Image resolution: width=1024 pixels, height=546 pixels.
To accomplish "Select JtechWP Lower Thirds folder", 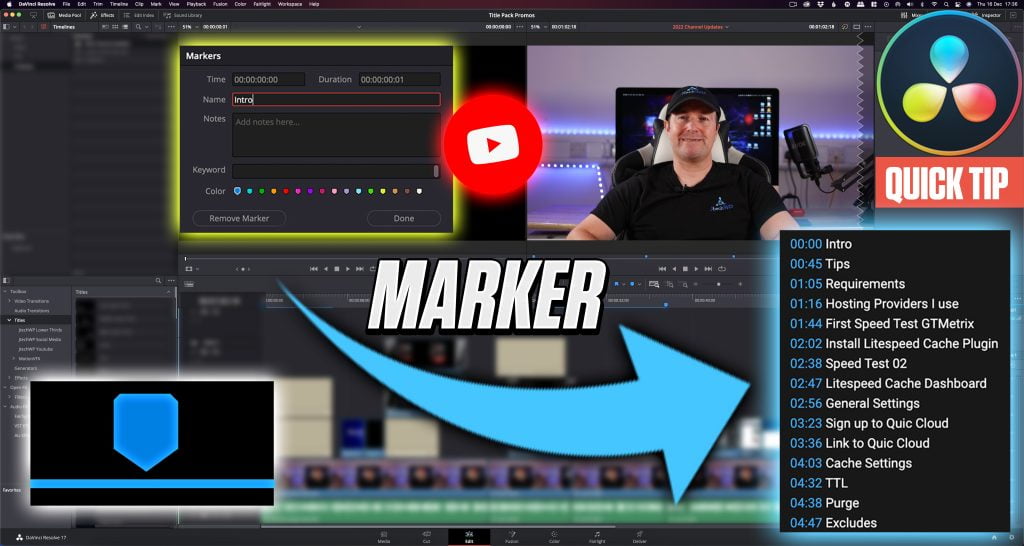I will [40, 330].
